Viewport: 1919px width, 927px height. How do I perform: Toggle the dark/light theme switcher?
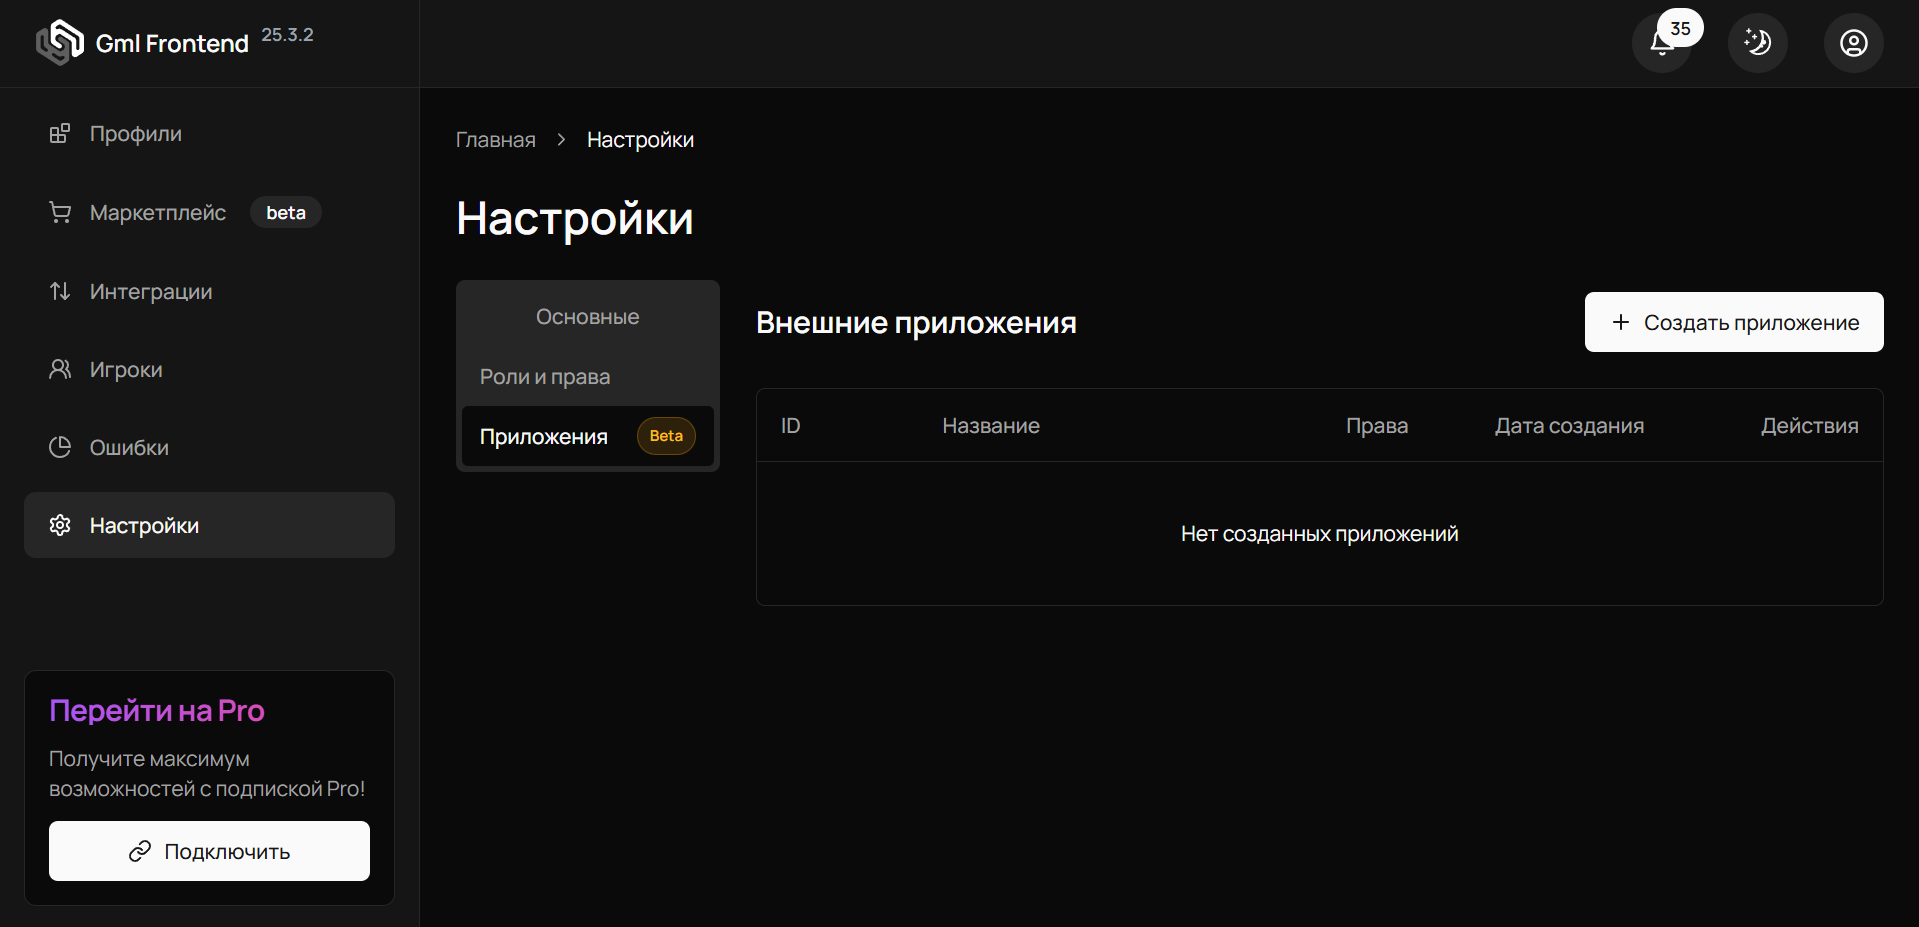click(1757, 42)
